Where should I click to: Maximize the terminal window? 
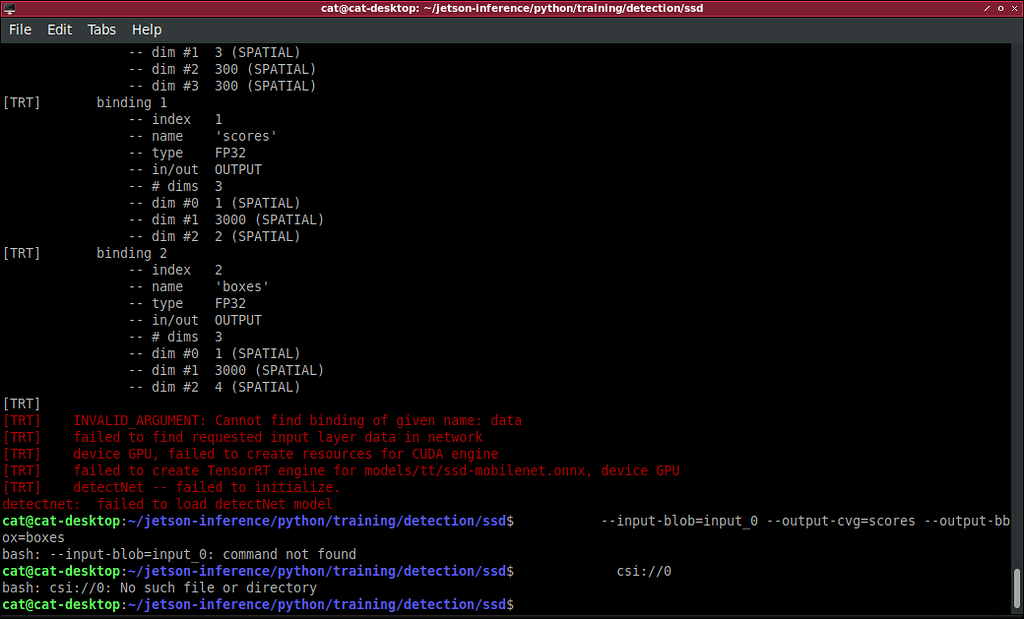coord(1000,8)
